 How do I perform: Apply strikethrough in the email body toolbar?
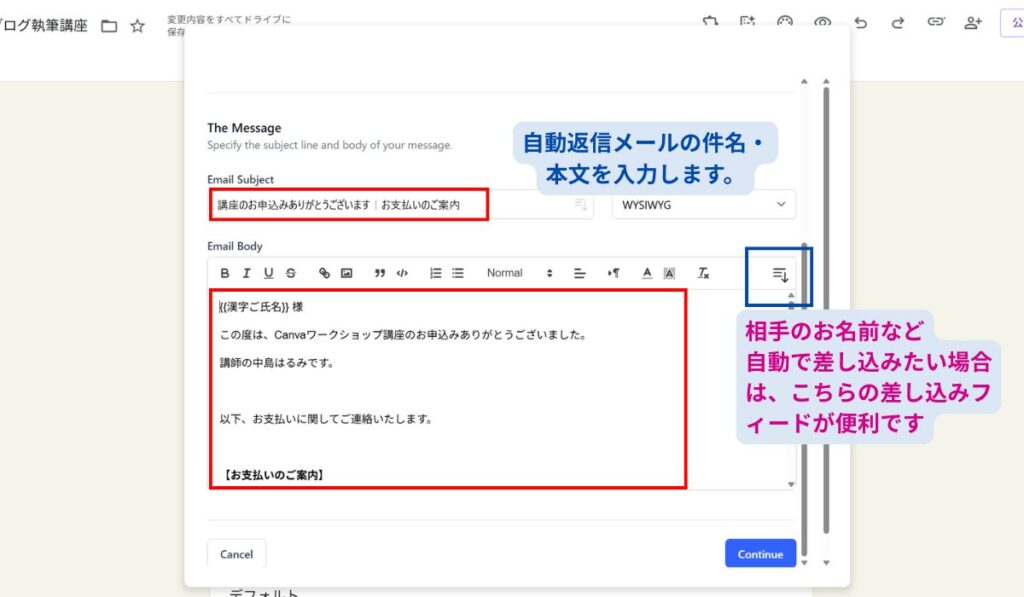click(x=291, y=273)
